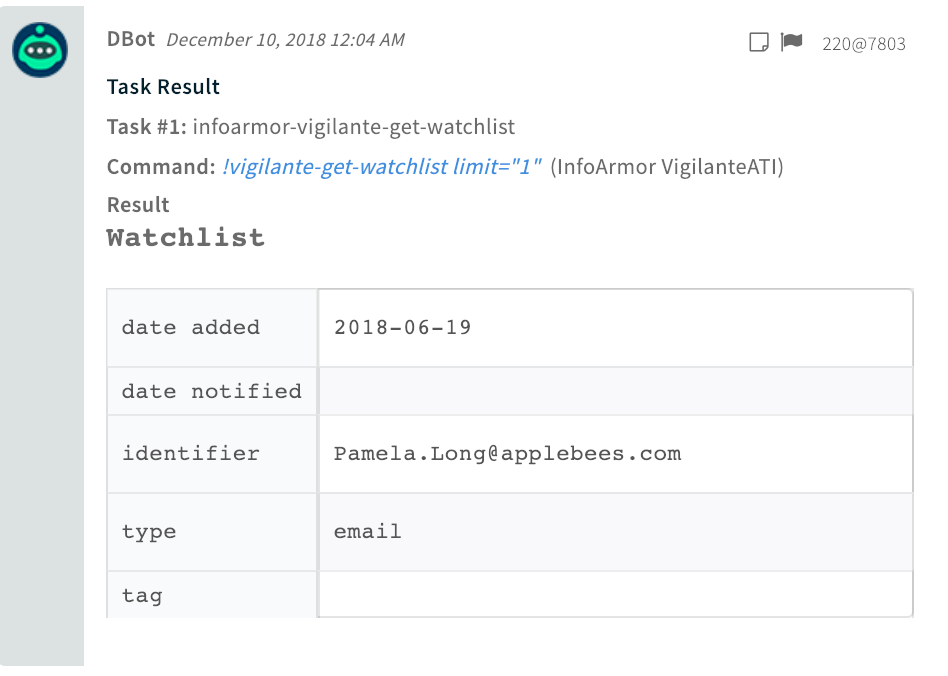This screenshot has width=948, height=676.
Task: Click the date added row label
Action: tap(190, 328)
